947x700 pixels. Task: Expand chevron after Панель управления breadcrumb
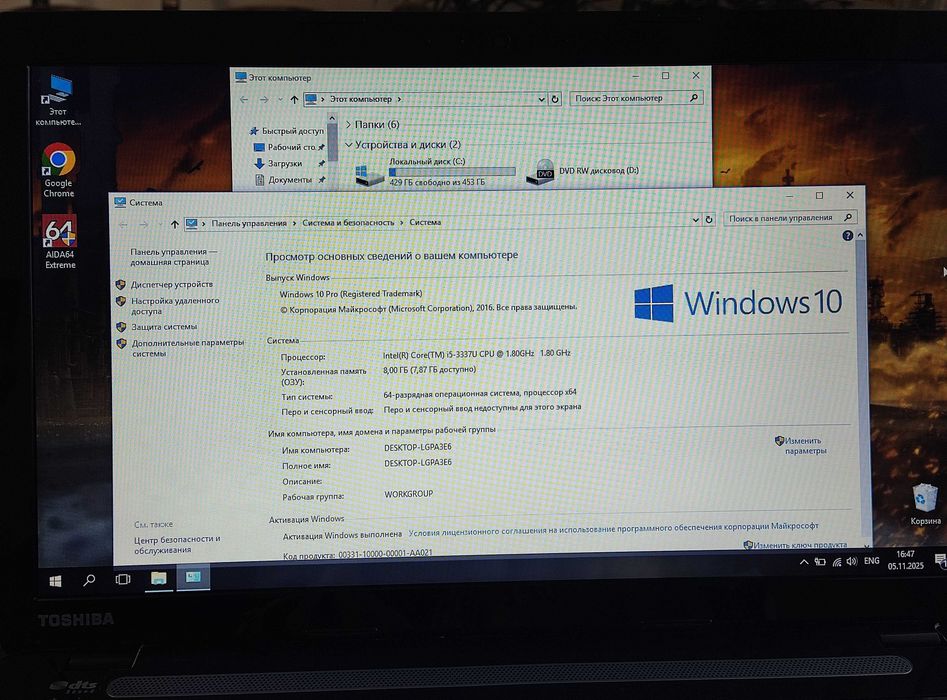[294, 223]
